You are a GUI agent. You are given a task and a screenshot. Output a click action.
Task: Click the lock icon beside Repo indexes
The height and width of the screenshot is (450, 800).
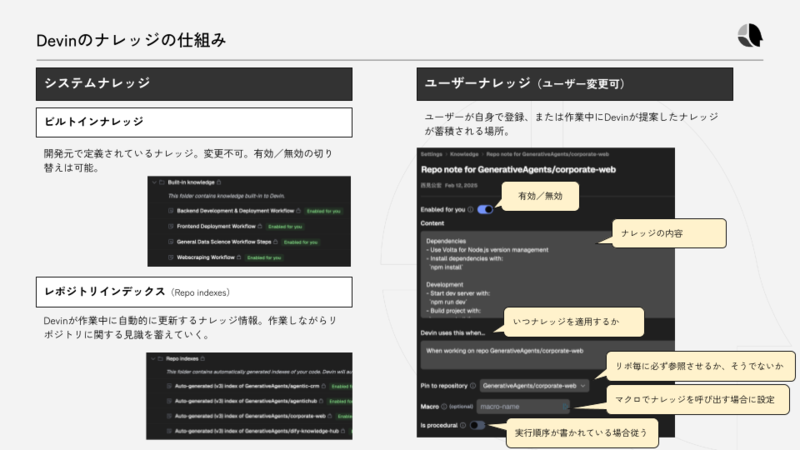203,359
